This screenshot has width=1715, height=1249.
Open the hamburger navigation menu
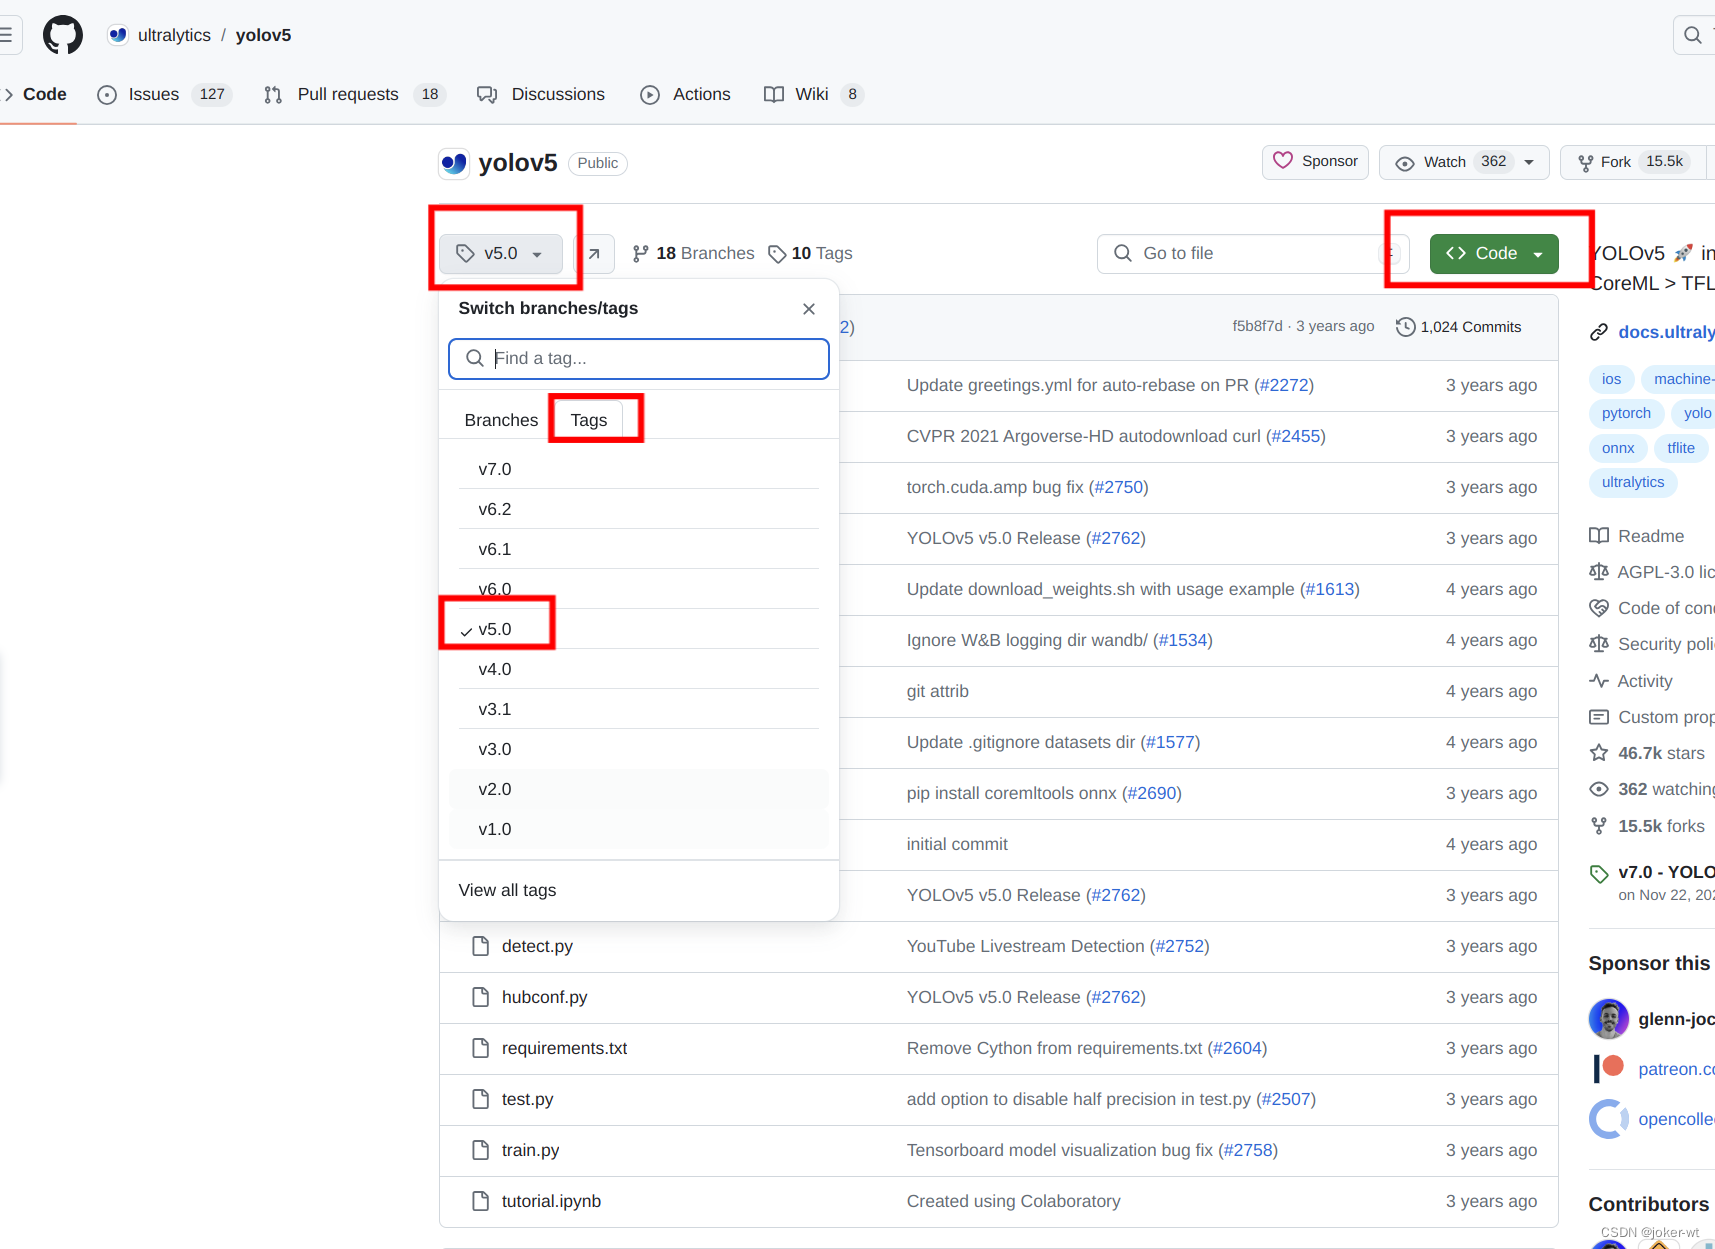pyautogui.click(x=5, y=35)
